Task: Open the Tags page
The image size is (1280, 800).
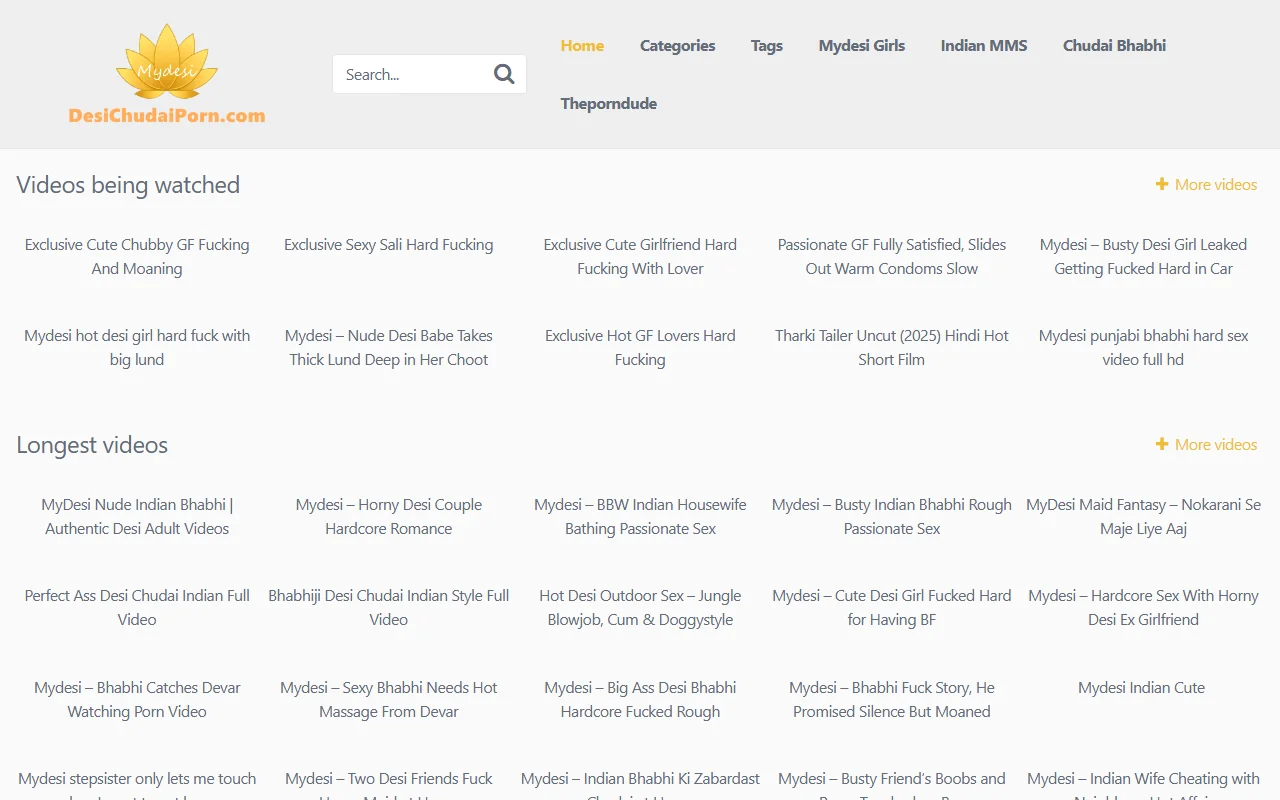Action: tap(767, 45)
